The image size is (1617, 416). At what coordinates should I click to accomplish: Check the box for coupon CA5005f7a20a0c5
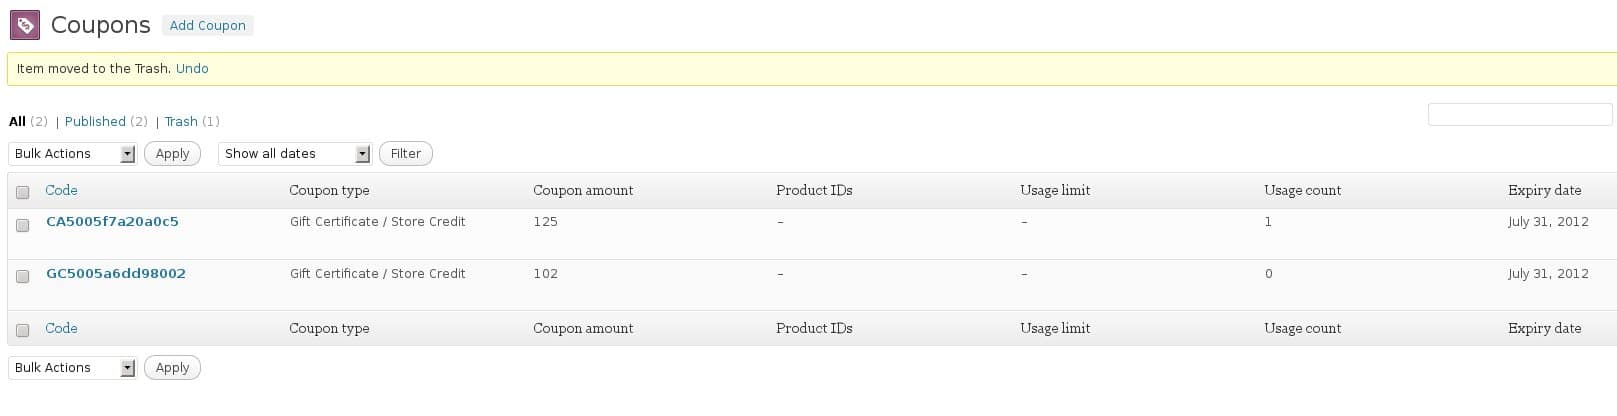[x=22, y=225]
